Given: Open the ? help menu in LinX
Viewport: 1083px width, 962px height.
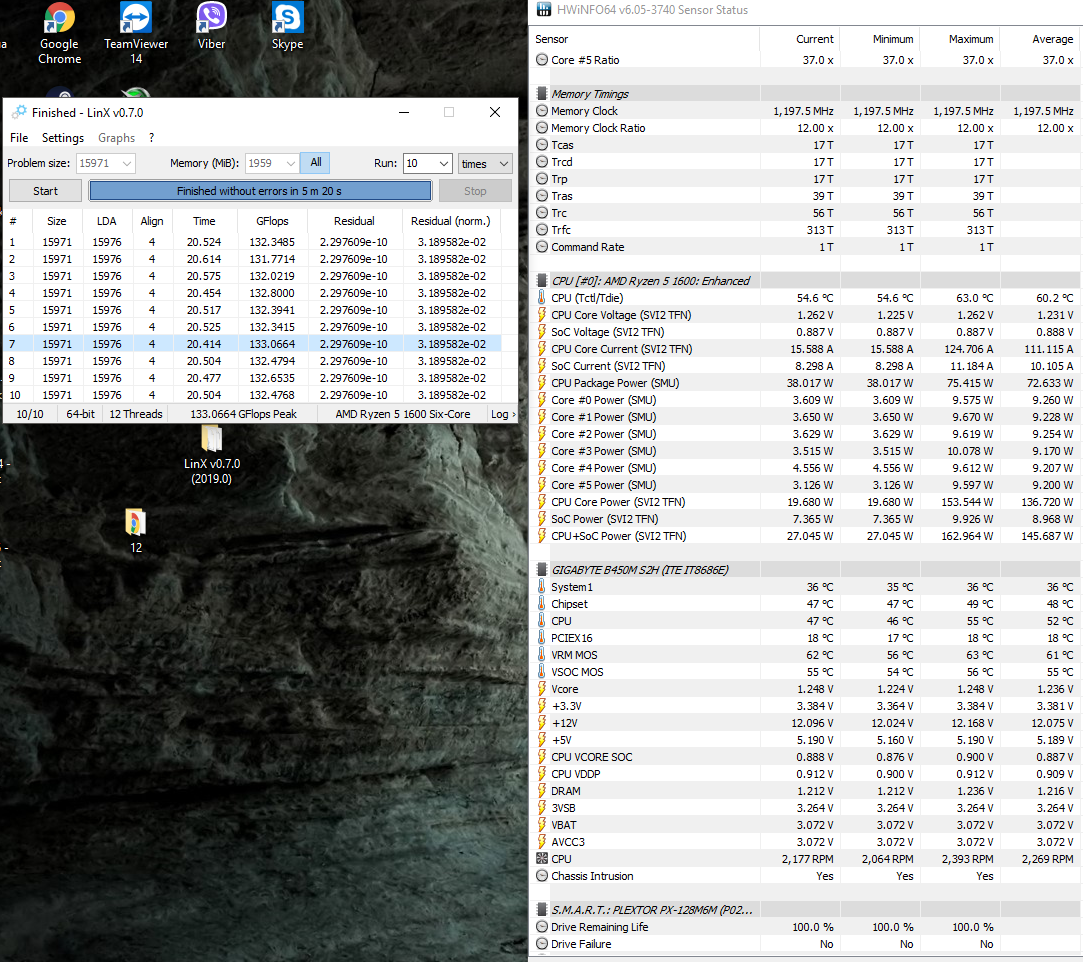Looking at the screenshot, I should click(151, 137).
